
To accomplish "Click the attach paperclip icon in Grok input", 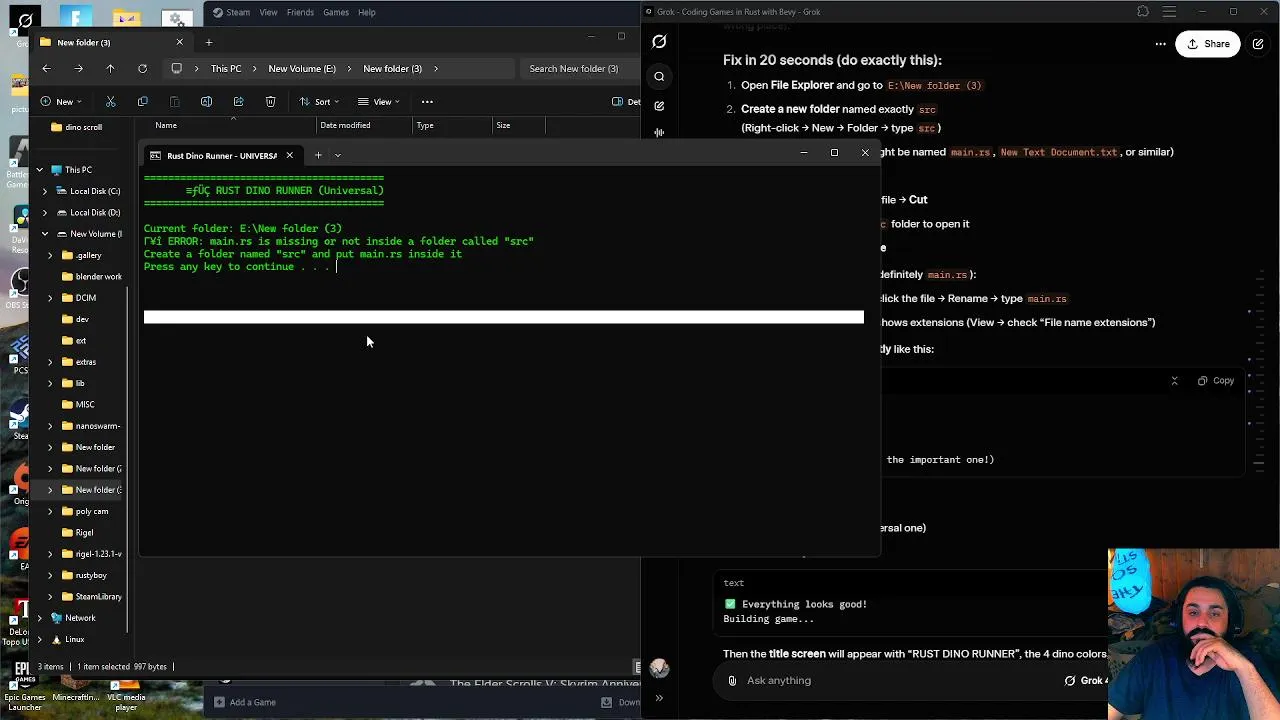I will [x=732, y=681].
